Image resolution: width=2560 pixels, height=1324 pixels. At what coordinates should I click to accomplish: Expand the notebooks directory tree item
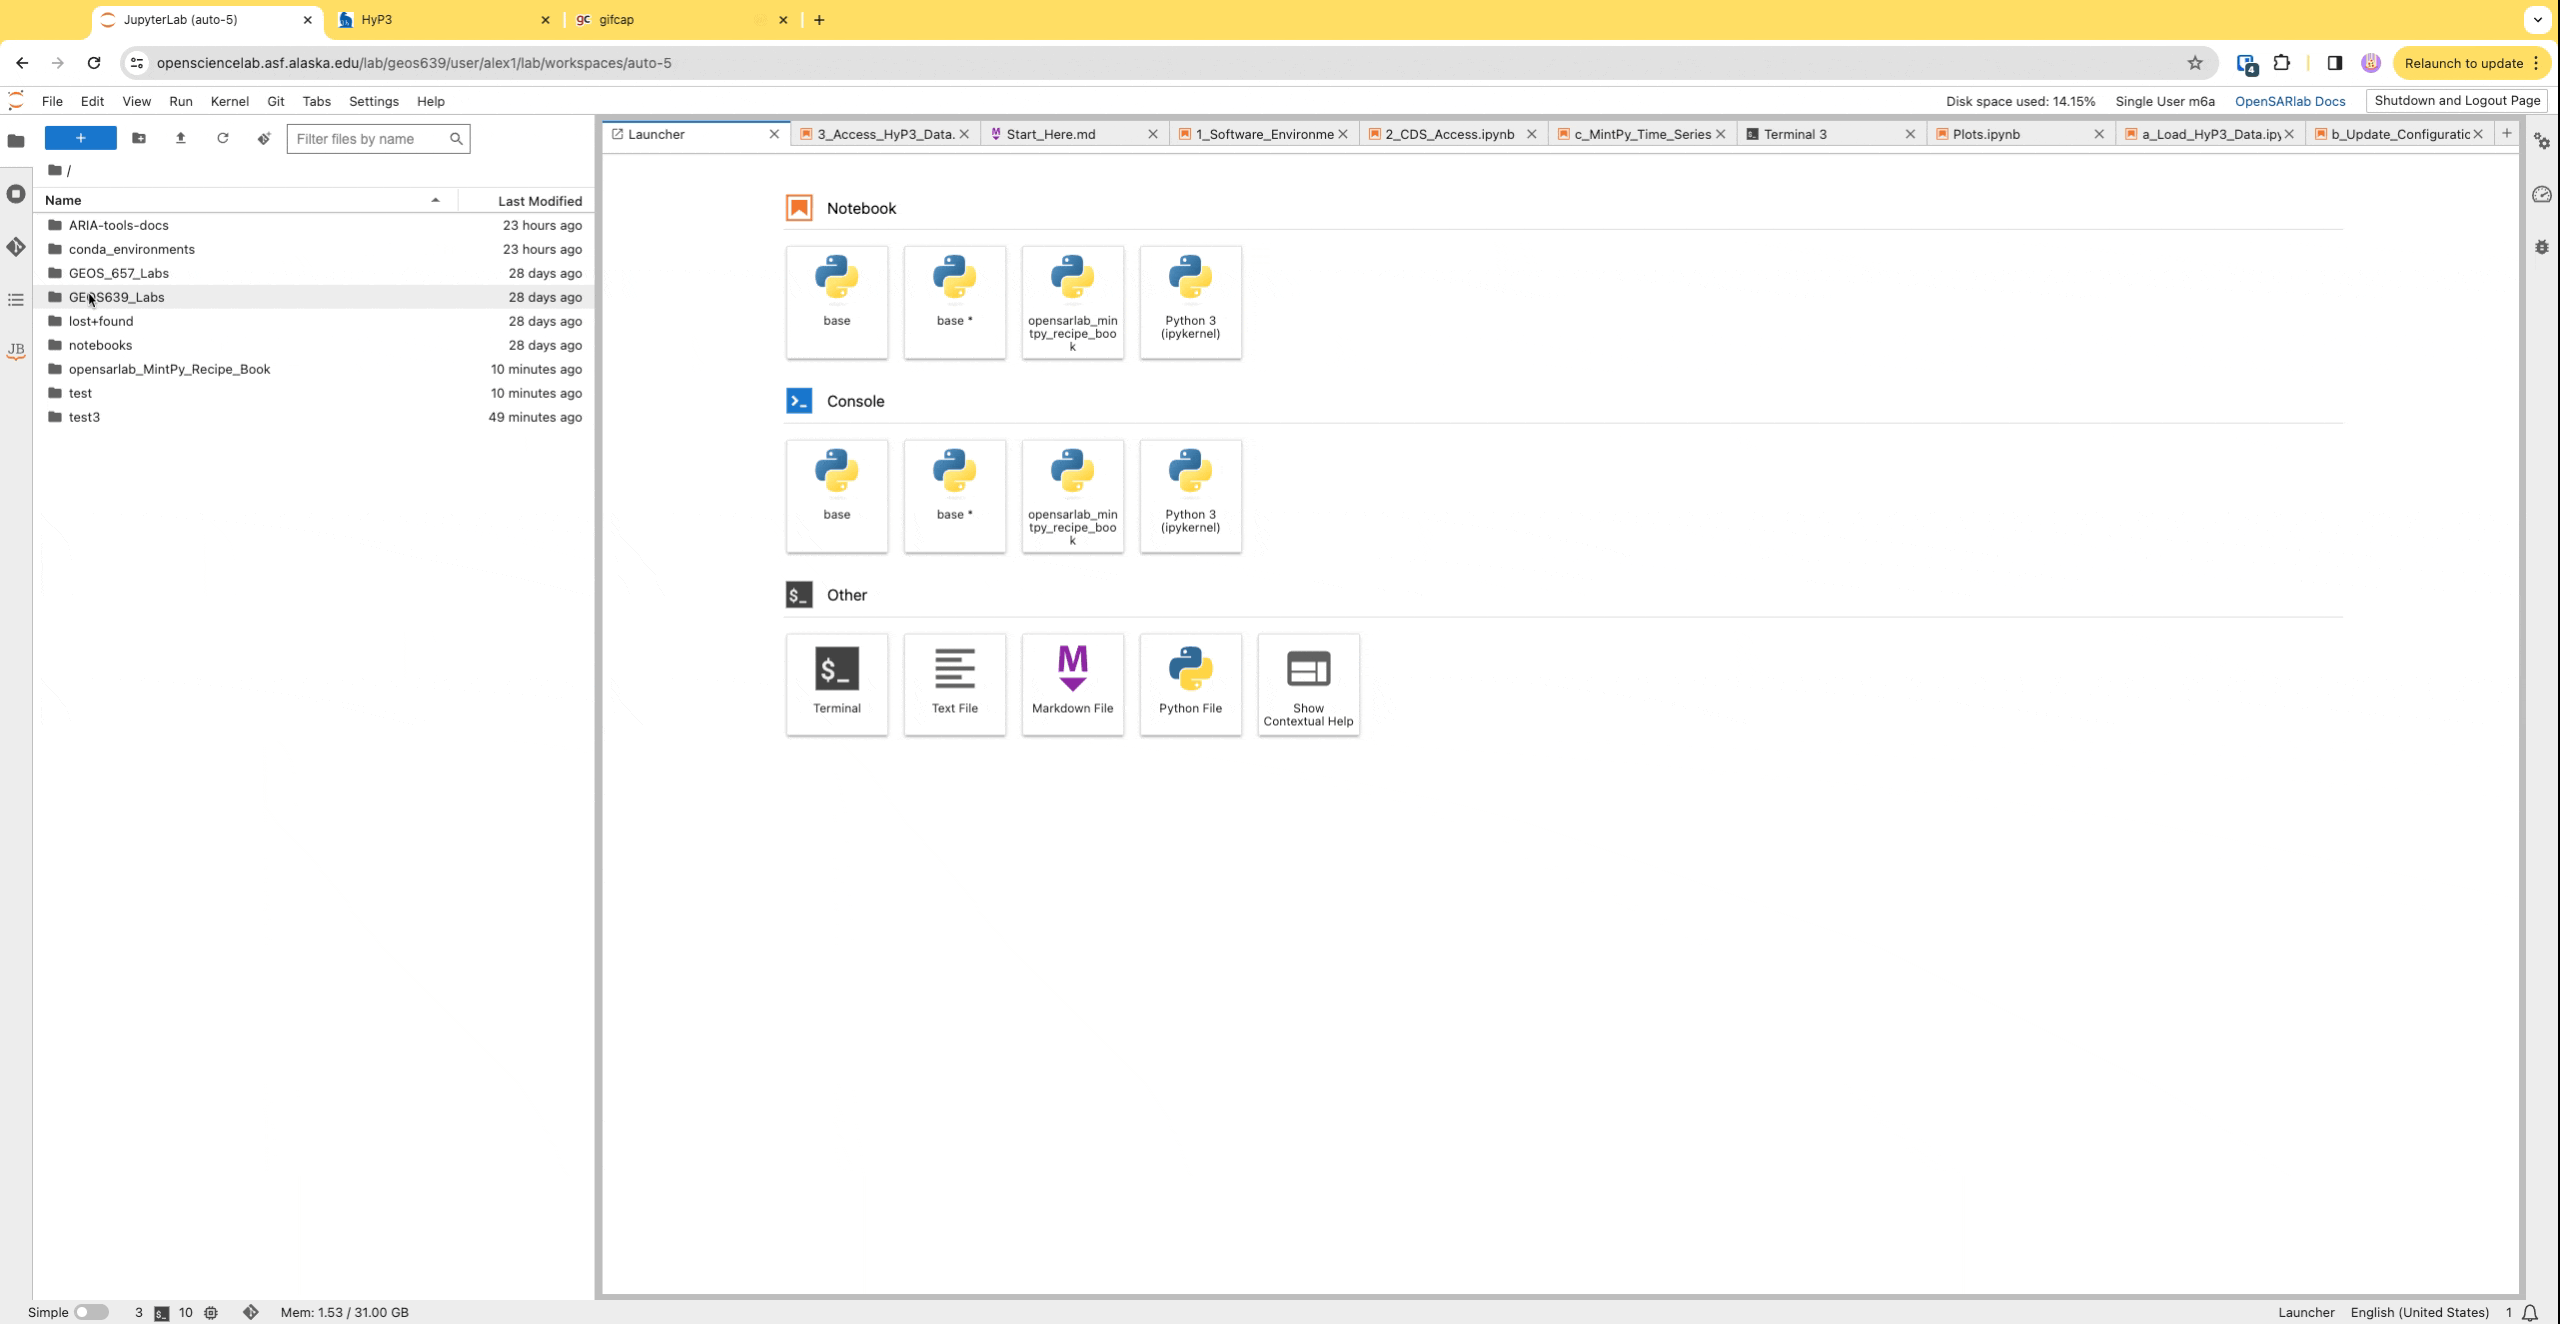(x=100, y=343)
